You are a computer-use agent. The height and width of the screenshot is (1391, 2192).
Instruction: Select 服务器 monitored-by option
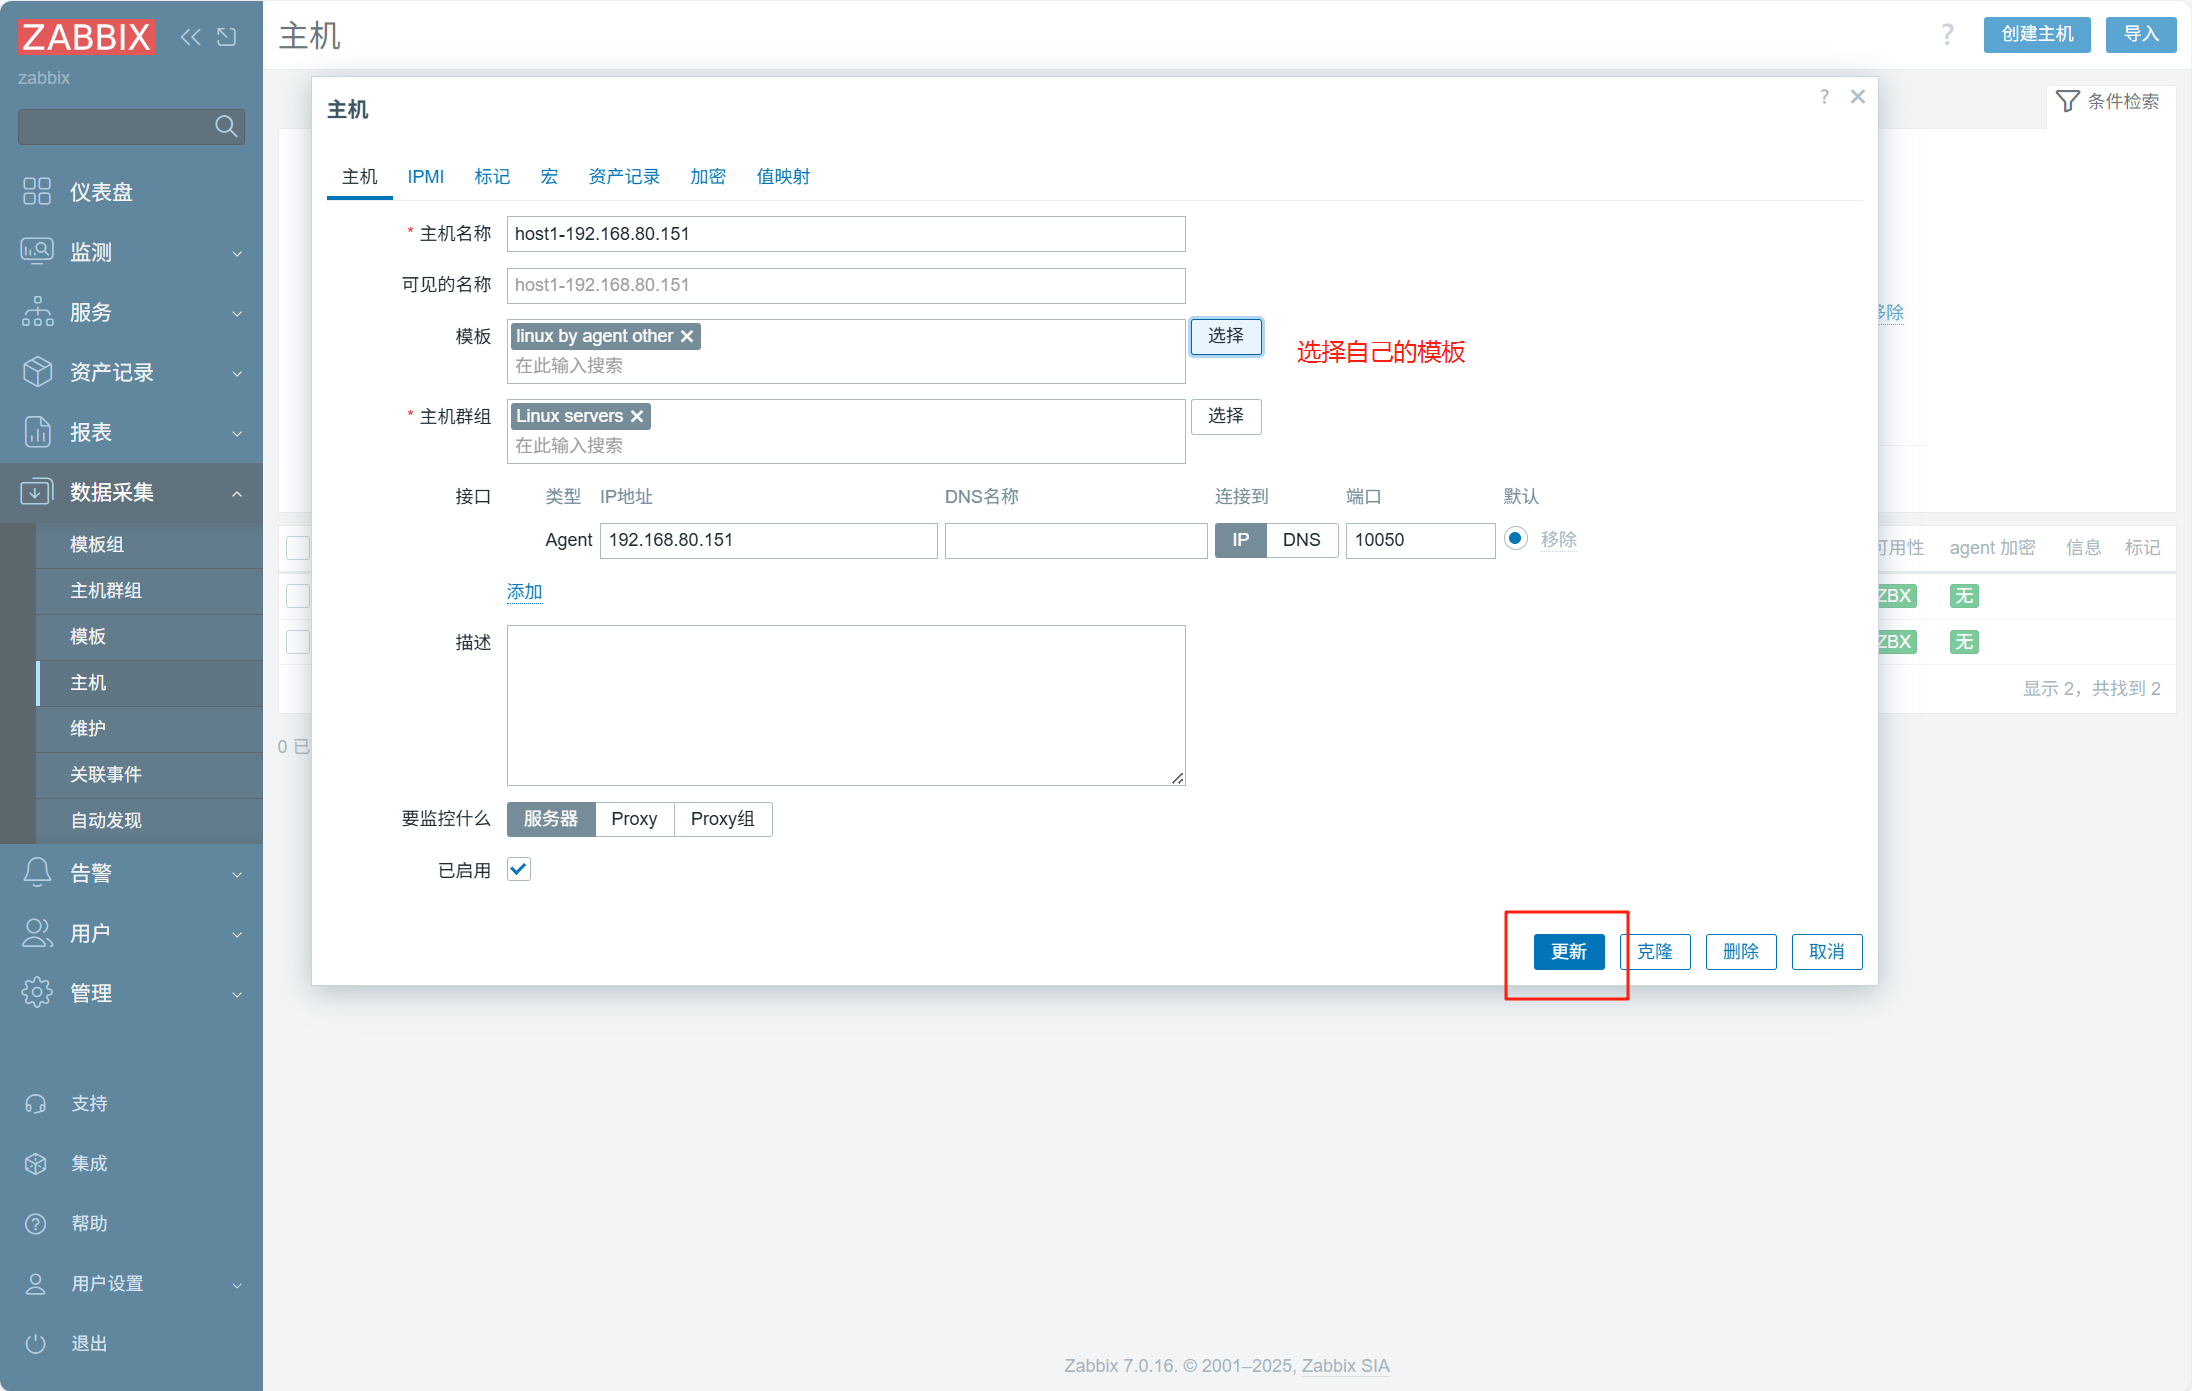coord(551,819)
